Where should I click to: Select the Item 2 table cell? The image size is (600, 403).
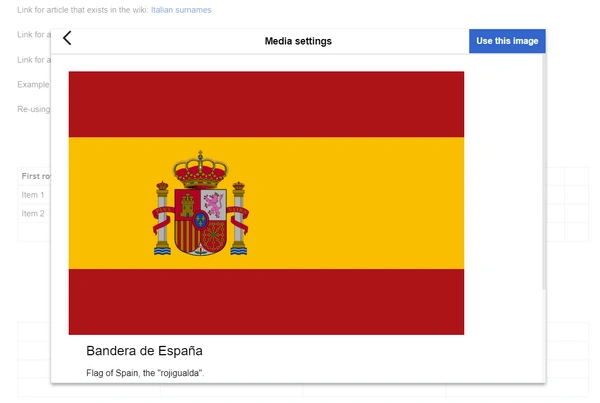point(33,214)
